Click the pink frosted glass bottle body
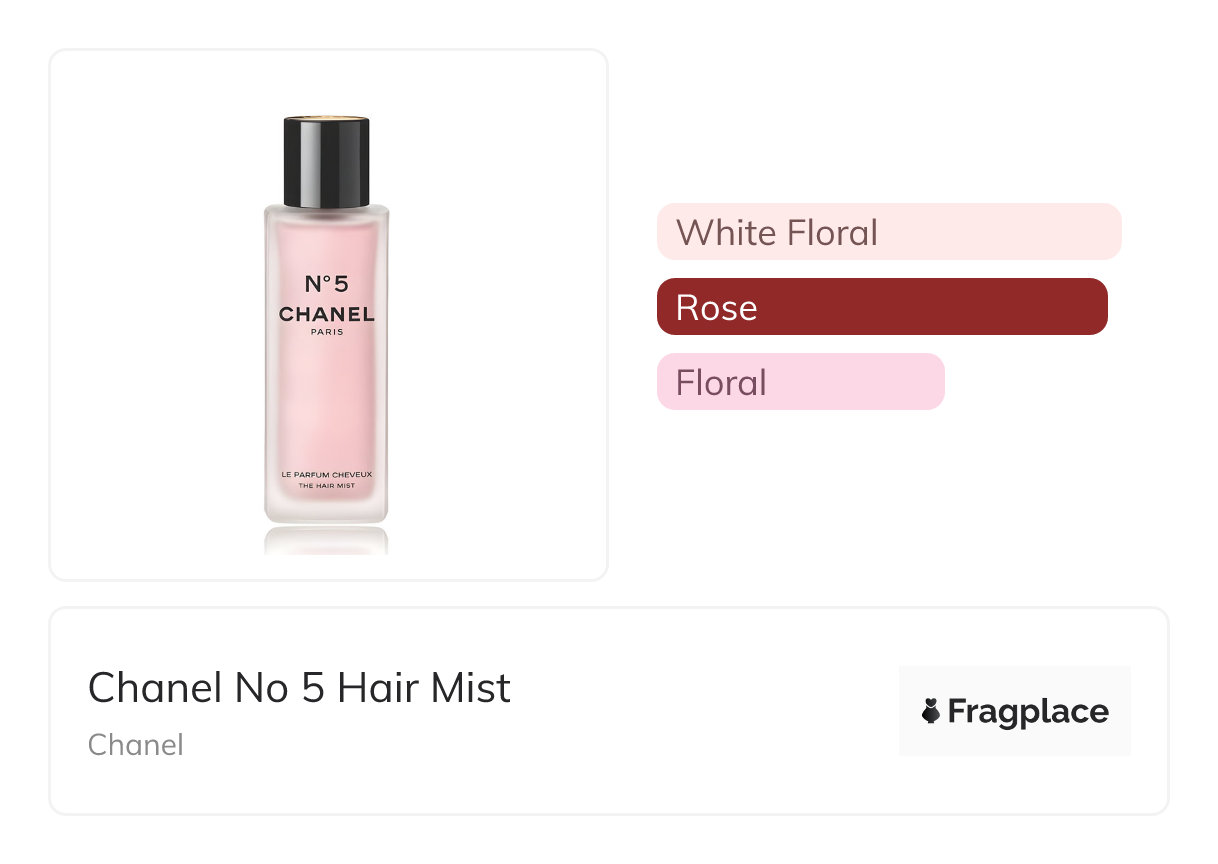Screen dimensions: 1218x864 (326, 400)
